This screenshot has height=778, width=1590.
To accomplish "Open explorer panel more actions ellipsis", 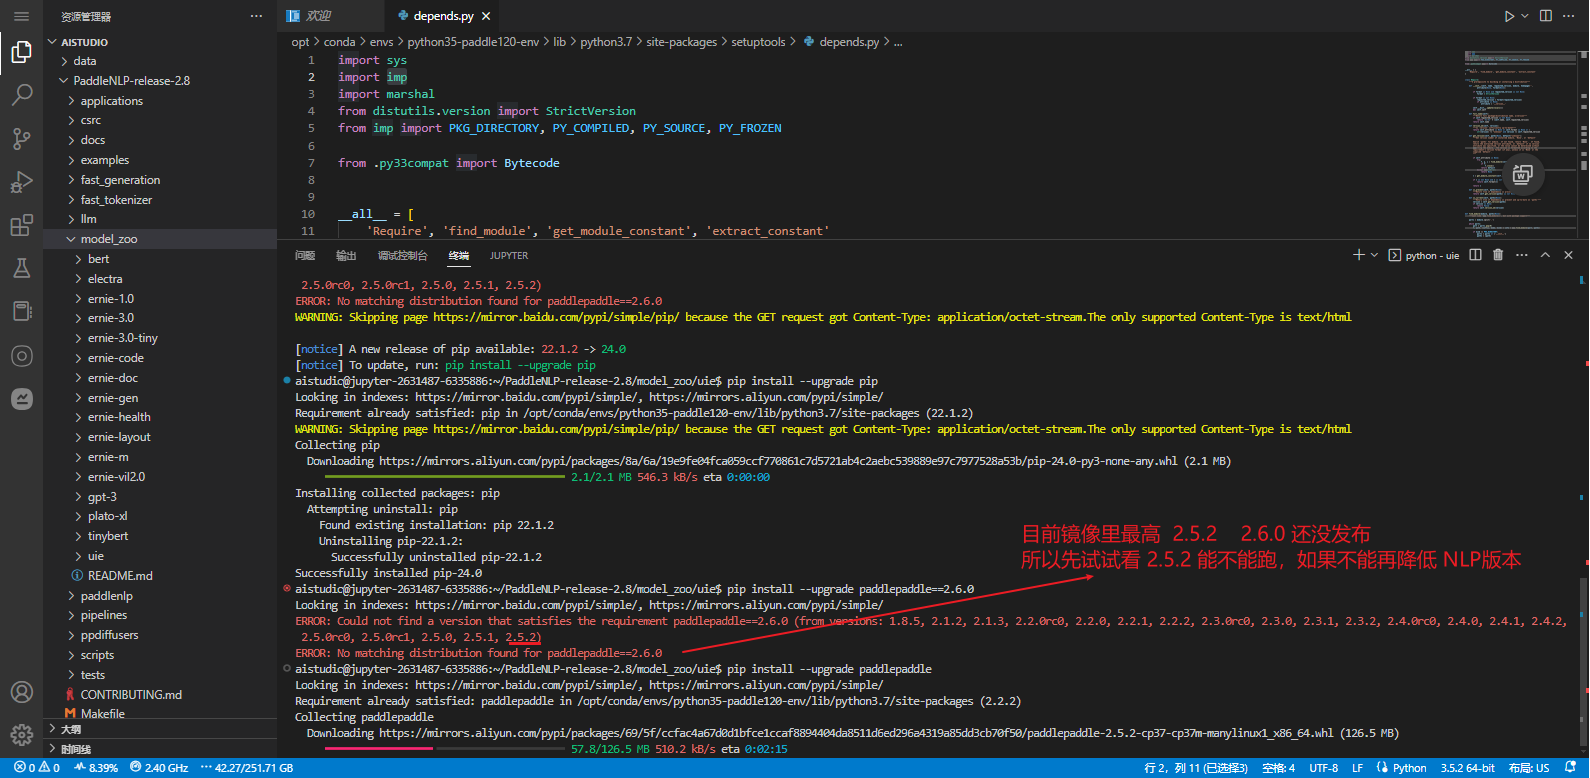I will coord(256,16).
